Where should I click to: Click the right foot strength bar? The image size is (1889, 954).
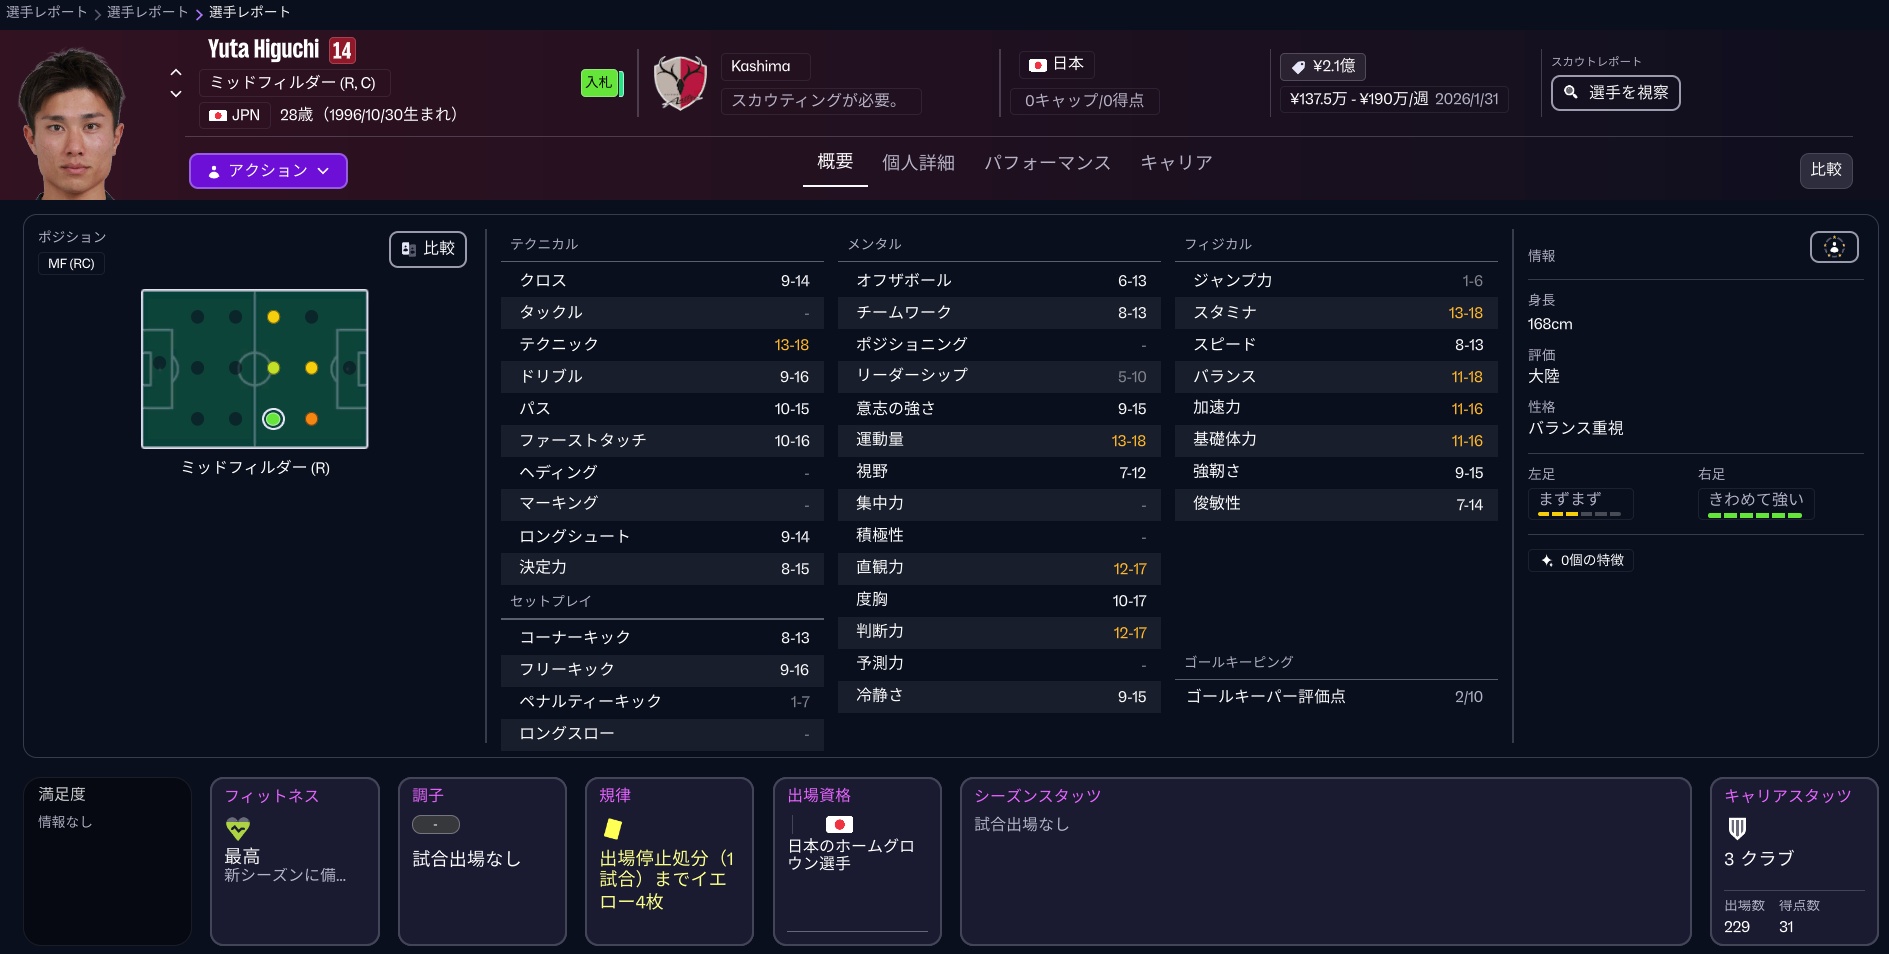[x=1754, y=515]
